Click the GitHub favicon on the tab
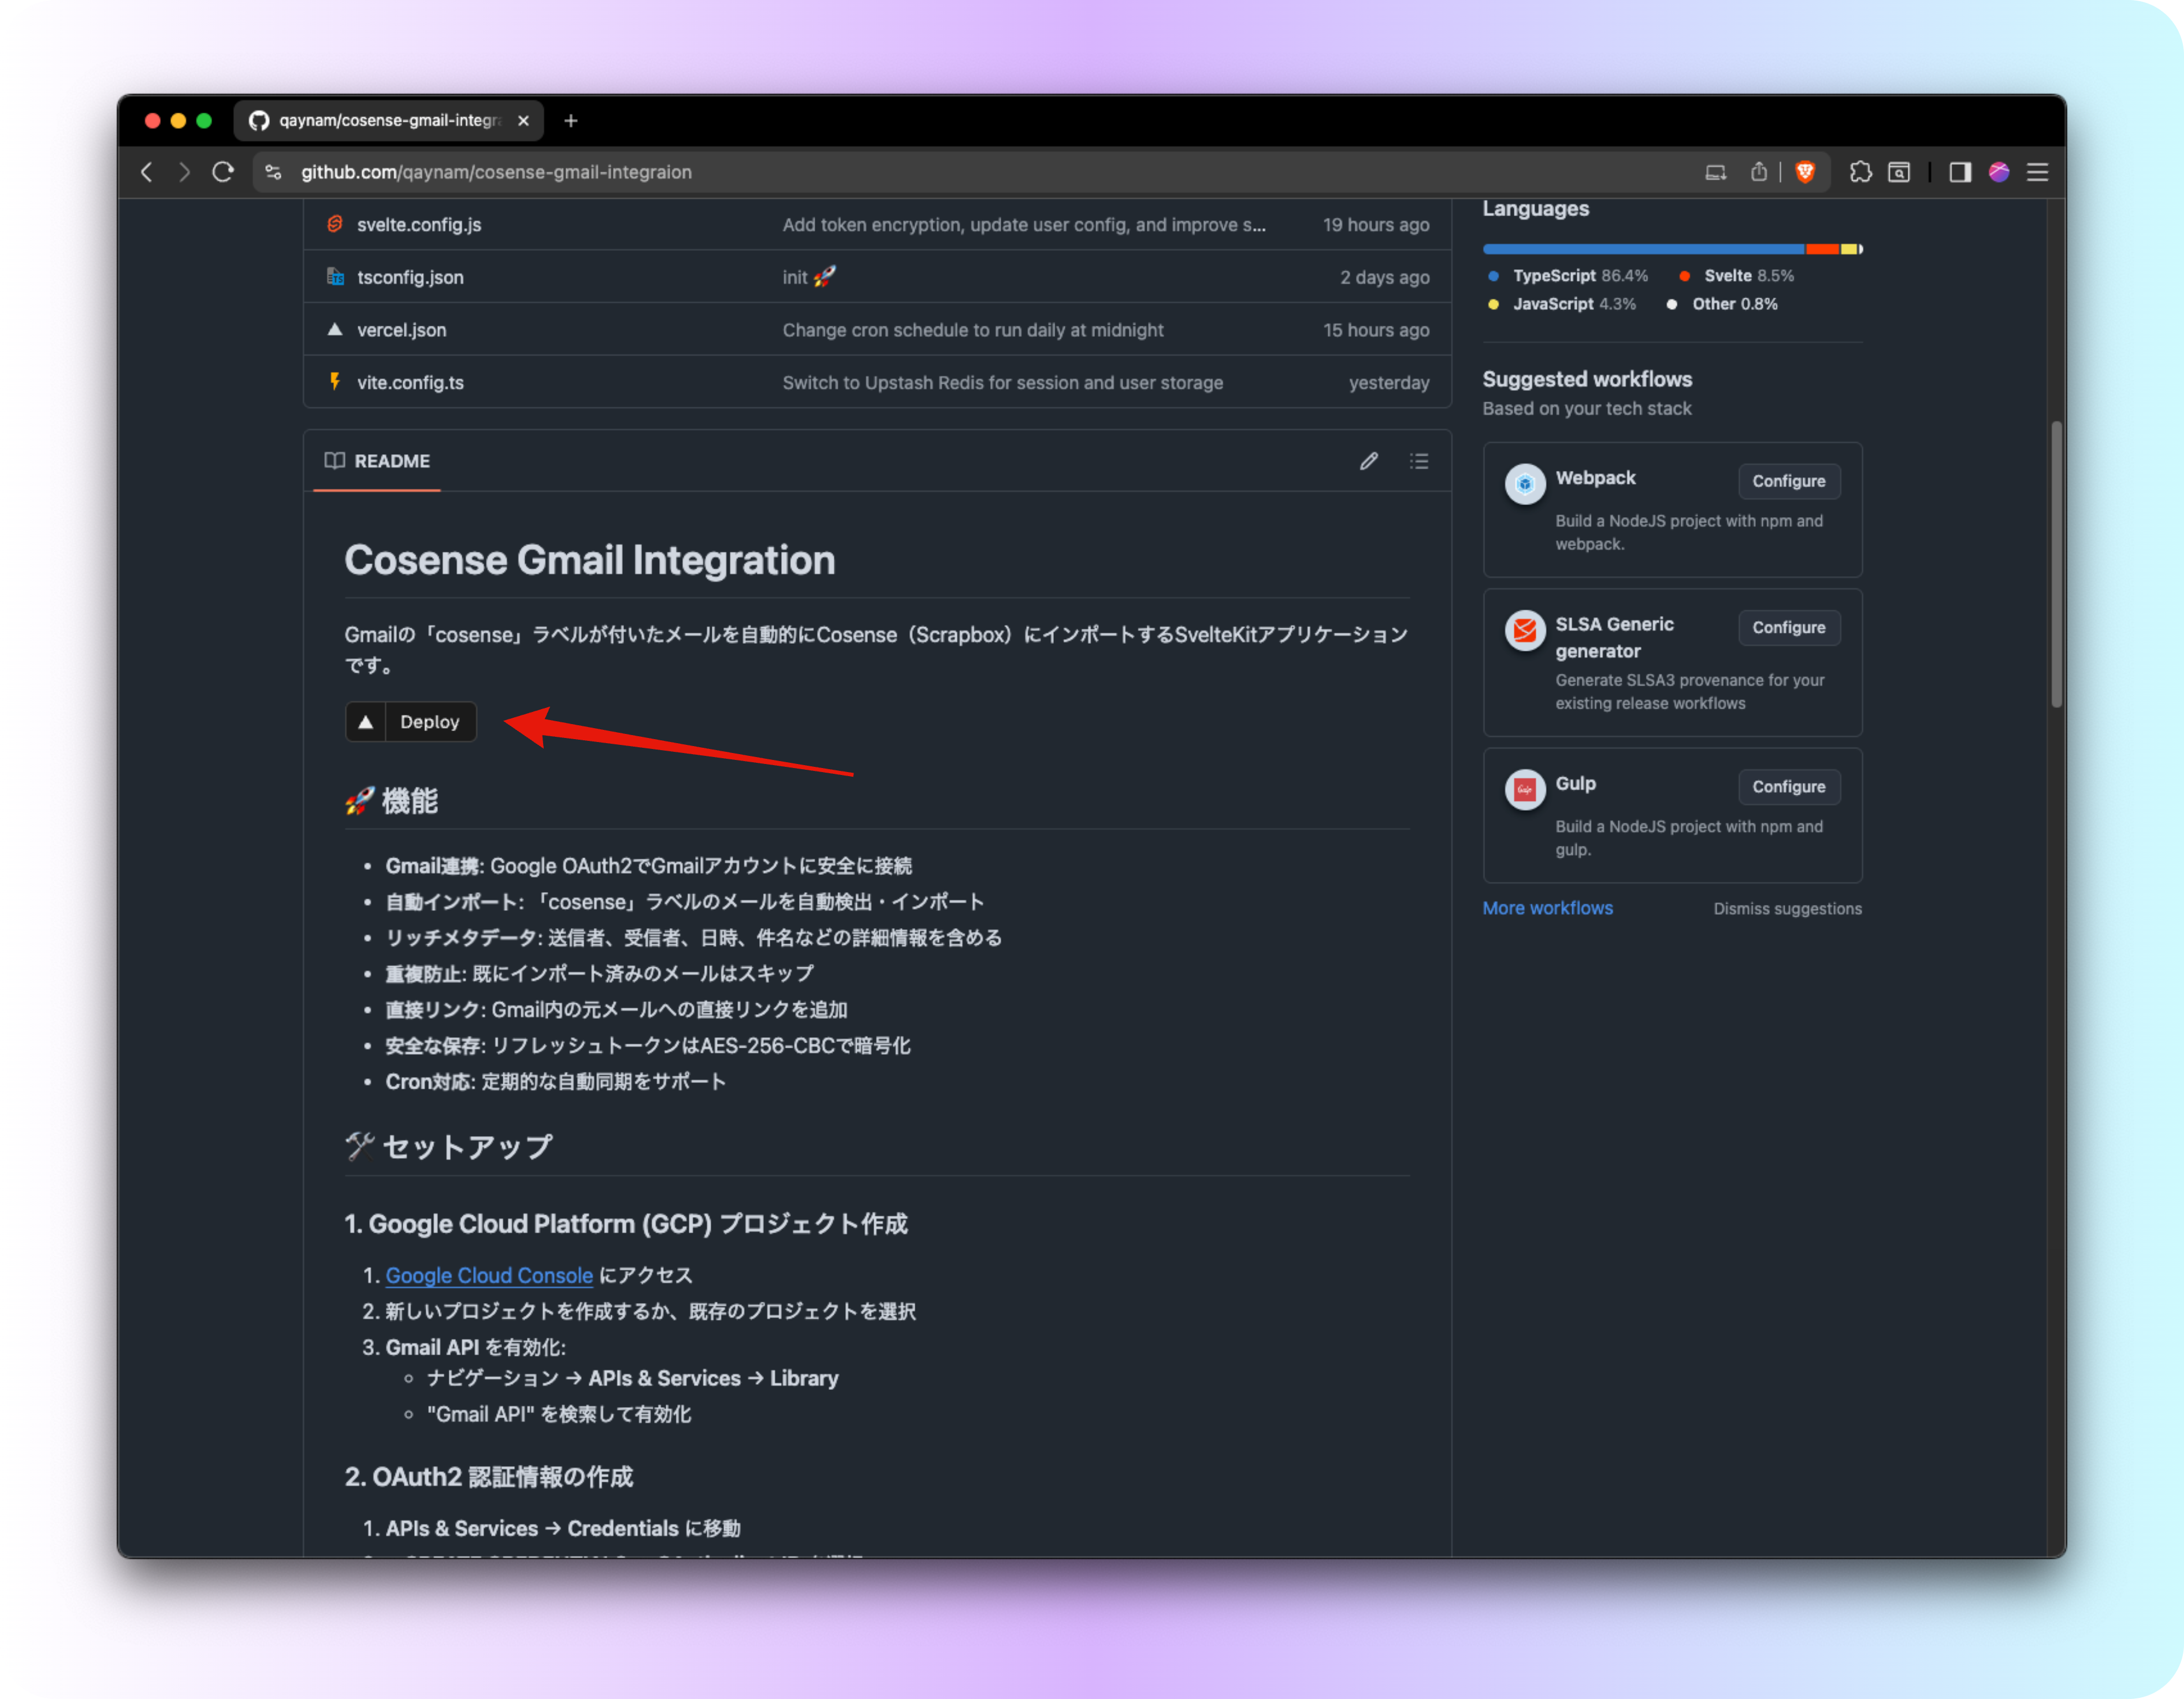Image resolution: width=2184 pixels, height=1699 pixels. click(x=259, y=120)
